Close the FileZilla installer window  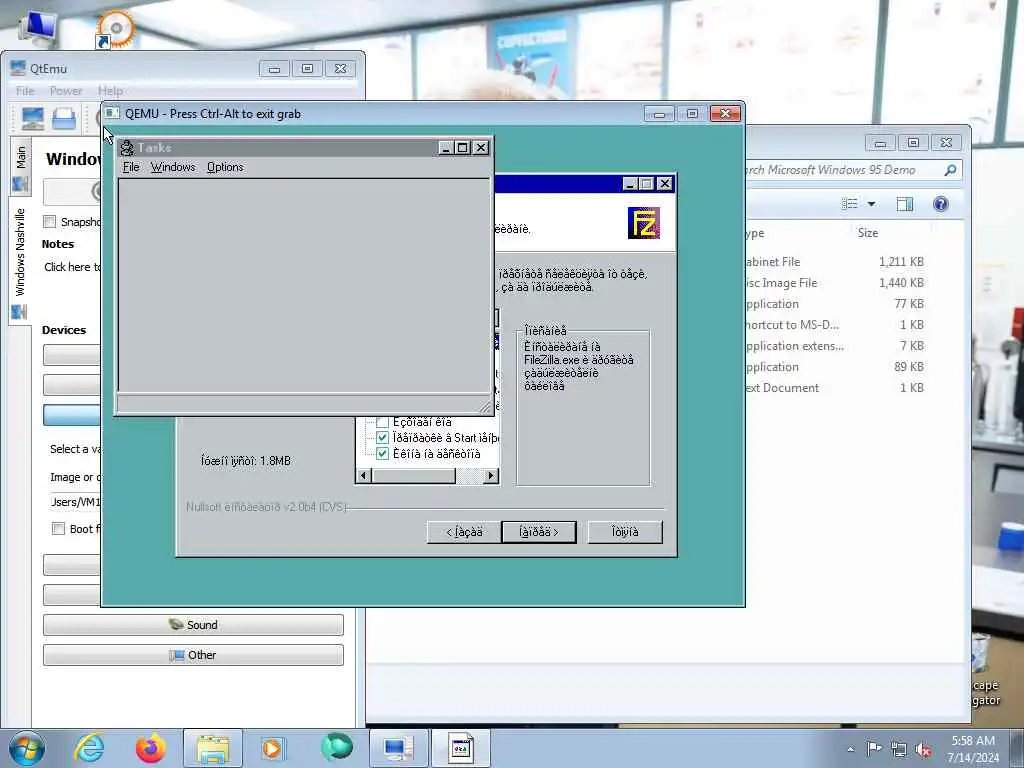665,184
